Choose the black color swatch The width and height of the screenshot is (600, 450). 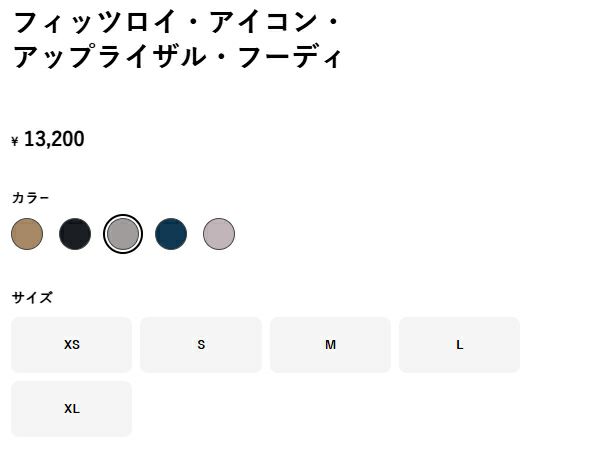[x=75, y=234]
